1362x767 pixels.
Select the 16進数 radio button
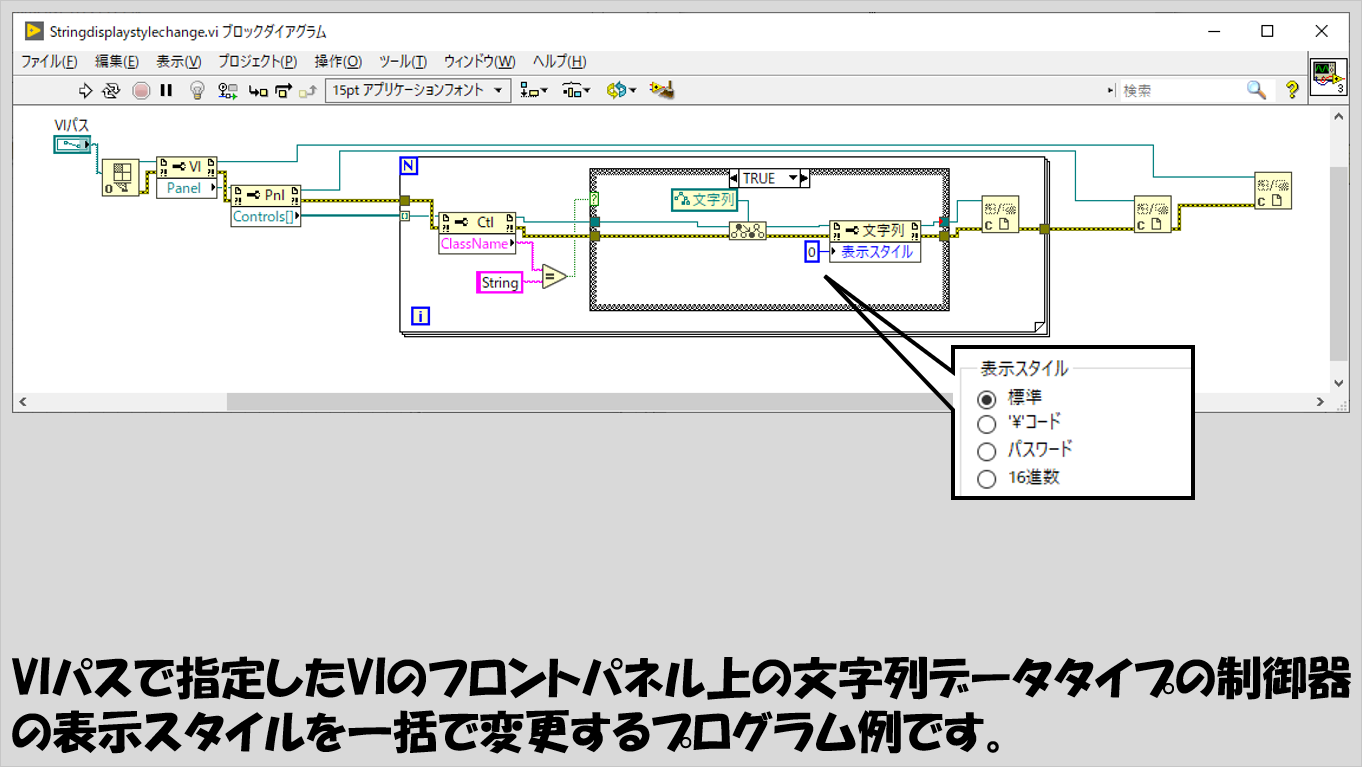[987, 478]
